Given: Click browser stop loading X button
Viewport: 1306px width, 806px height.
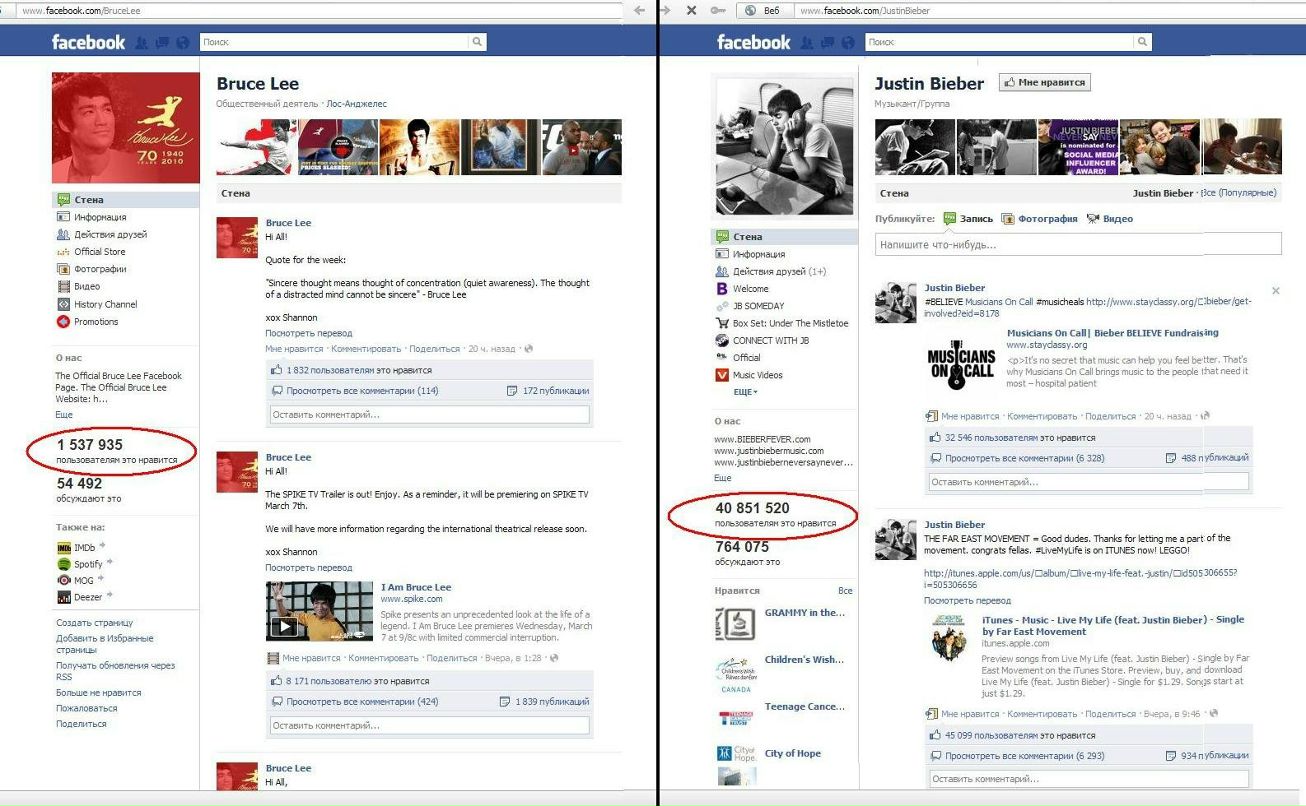Looking at the screenshot, I should tap(691, 10).
